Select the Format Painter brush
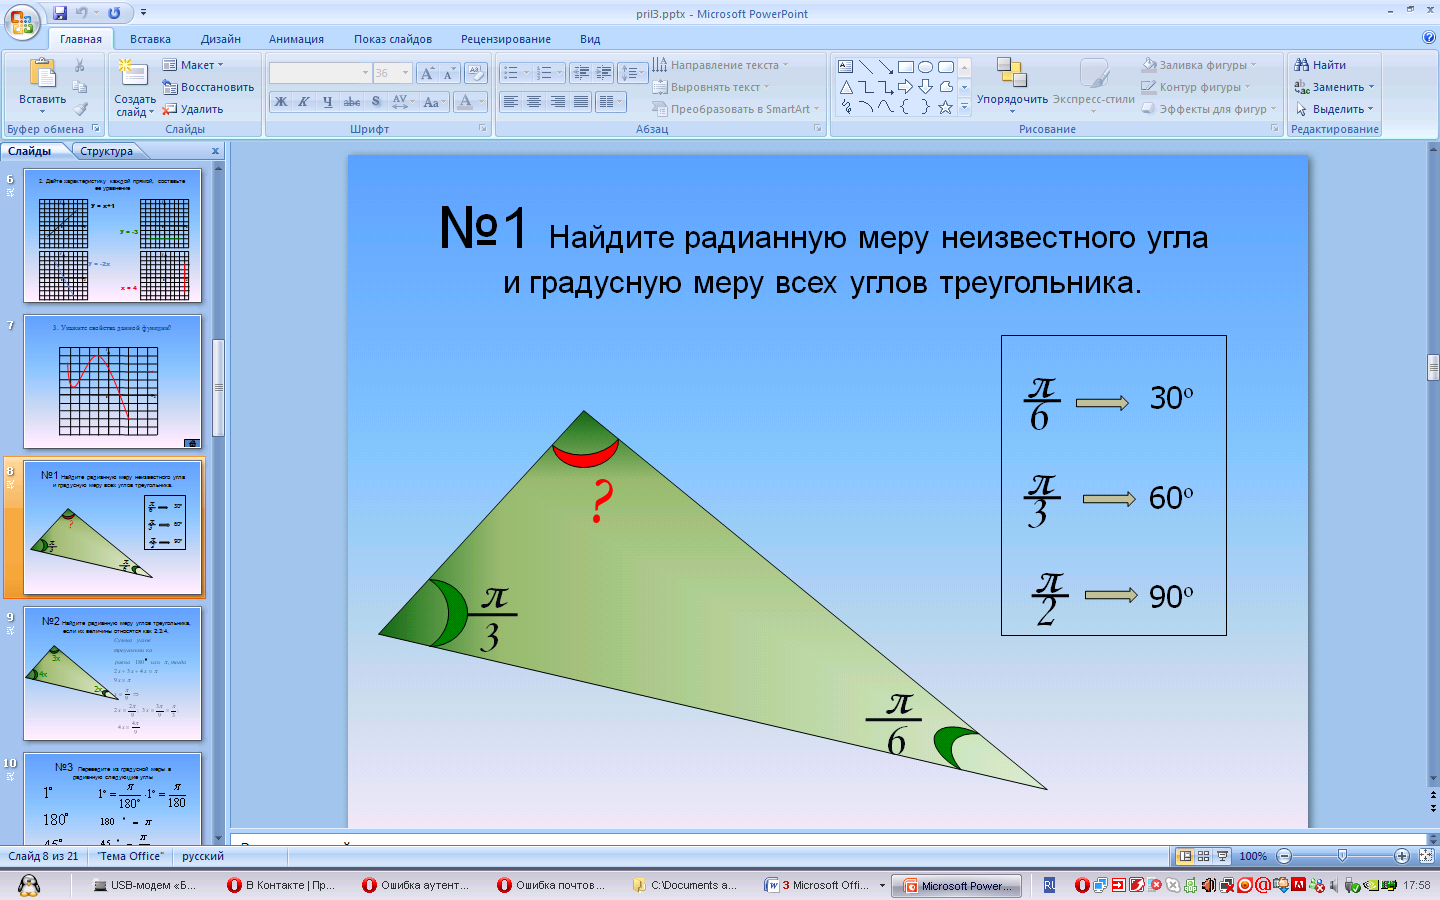The height and width of the screenshot is (900, 1440). pos(80,109)
